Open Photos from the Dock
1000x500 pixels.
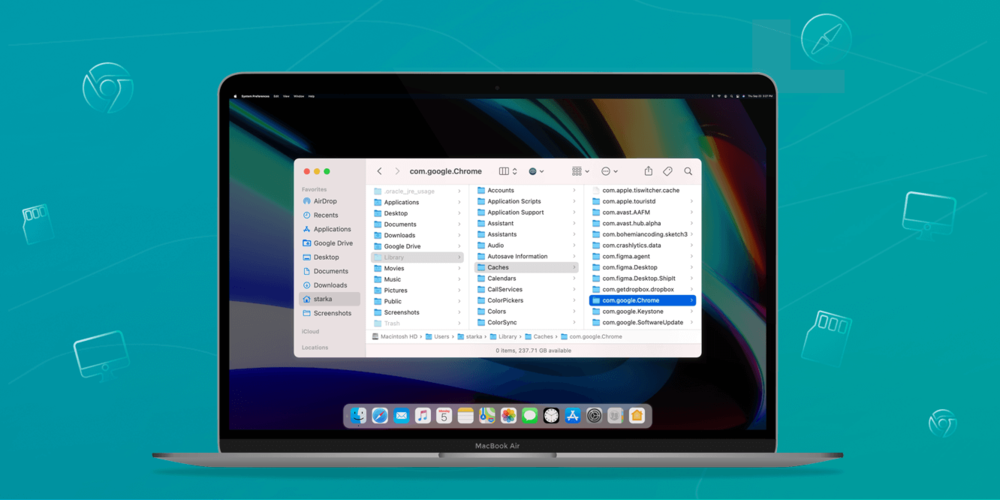[508, 416]
